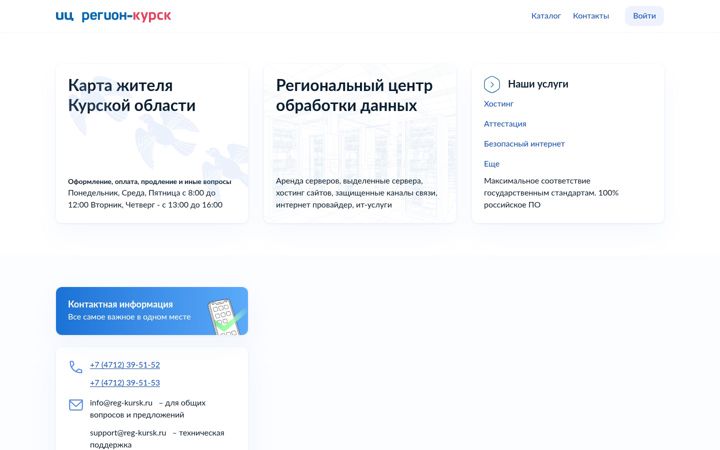Screen dimensions: 720x450
Task: Open the Карта жителя Курской области card
Action: pyautogui.click(x=152, y=144)
